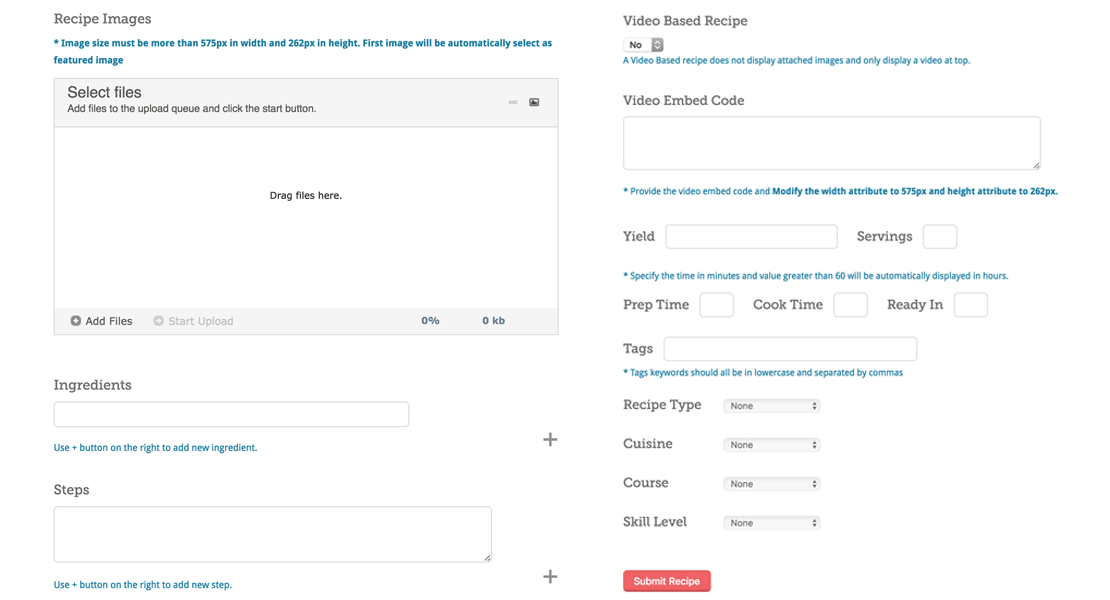Click the Tags input field
Screen dimensions: 1110x600
click(x=790, y=349)
